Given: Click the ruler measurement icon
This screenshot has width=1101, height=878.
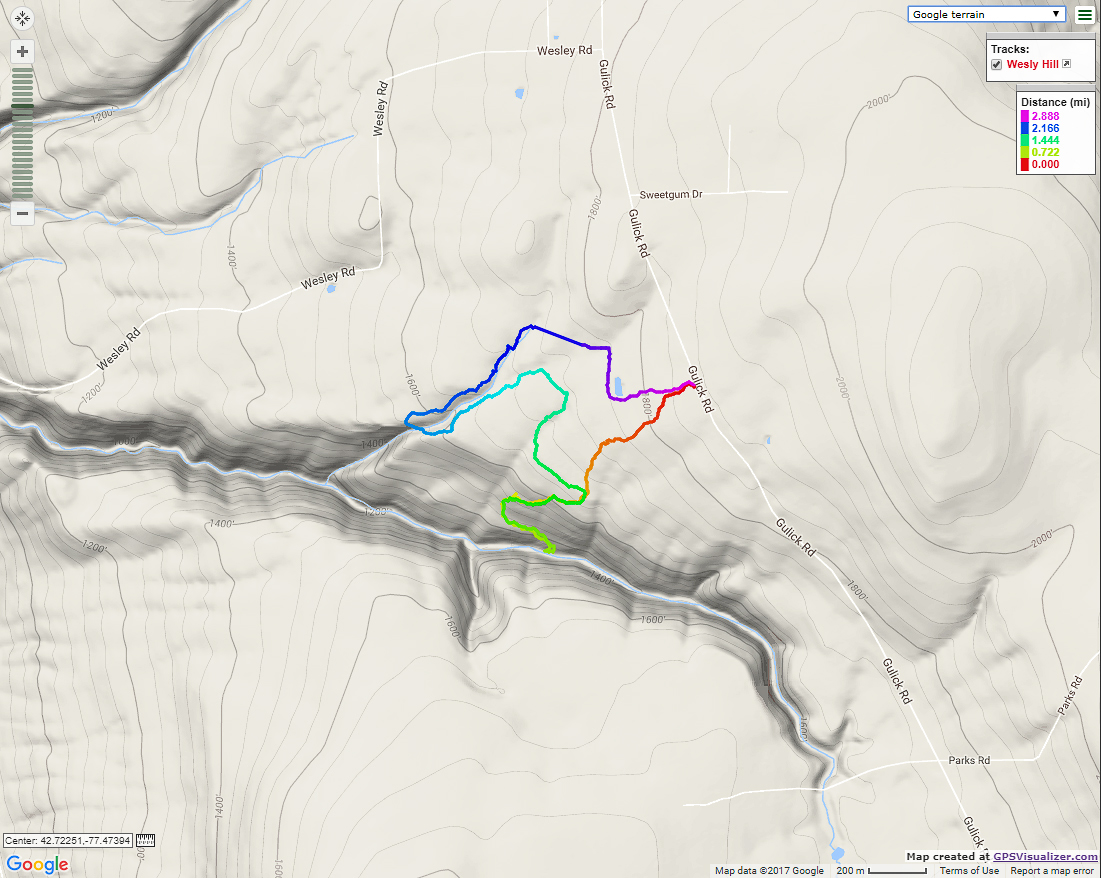Looking at the screenshot, I should click(145, 840).
